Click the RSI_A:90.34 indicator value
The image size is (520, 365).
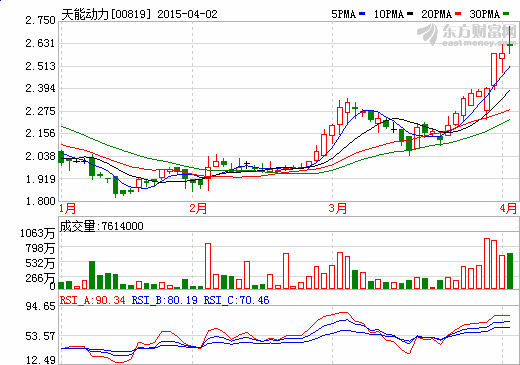click(93, 300)
